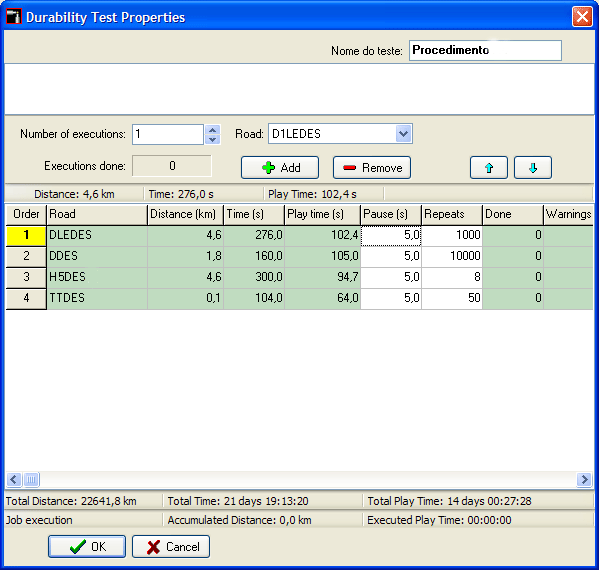Viewport: 599px width, 570px height.
Task: Click the Pause cell of the TTDES row
Action: coord(391,298)
